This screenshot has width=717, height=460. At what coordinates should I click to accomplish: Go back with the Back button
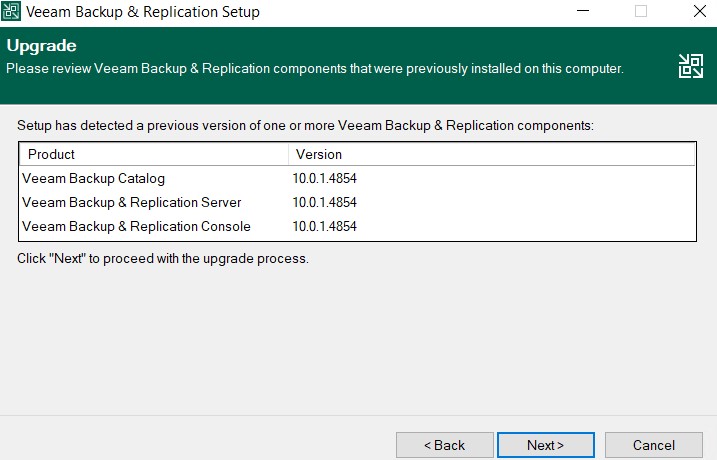click(444, 445)
